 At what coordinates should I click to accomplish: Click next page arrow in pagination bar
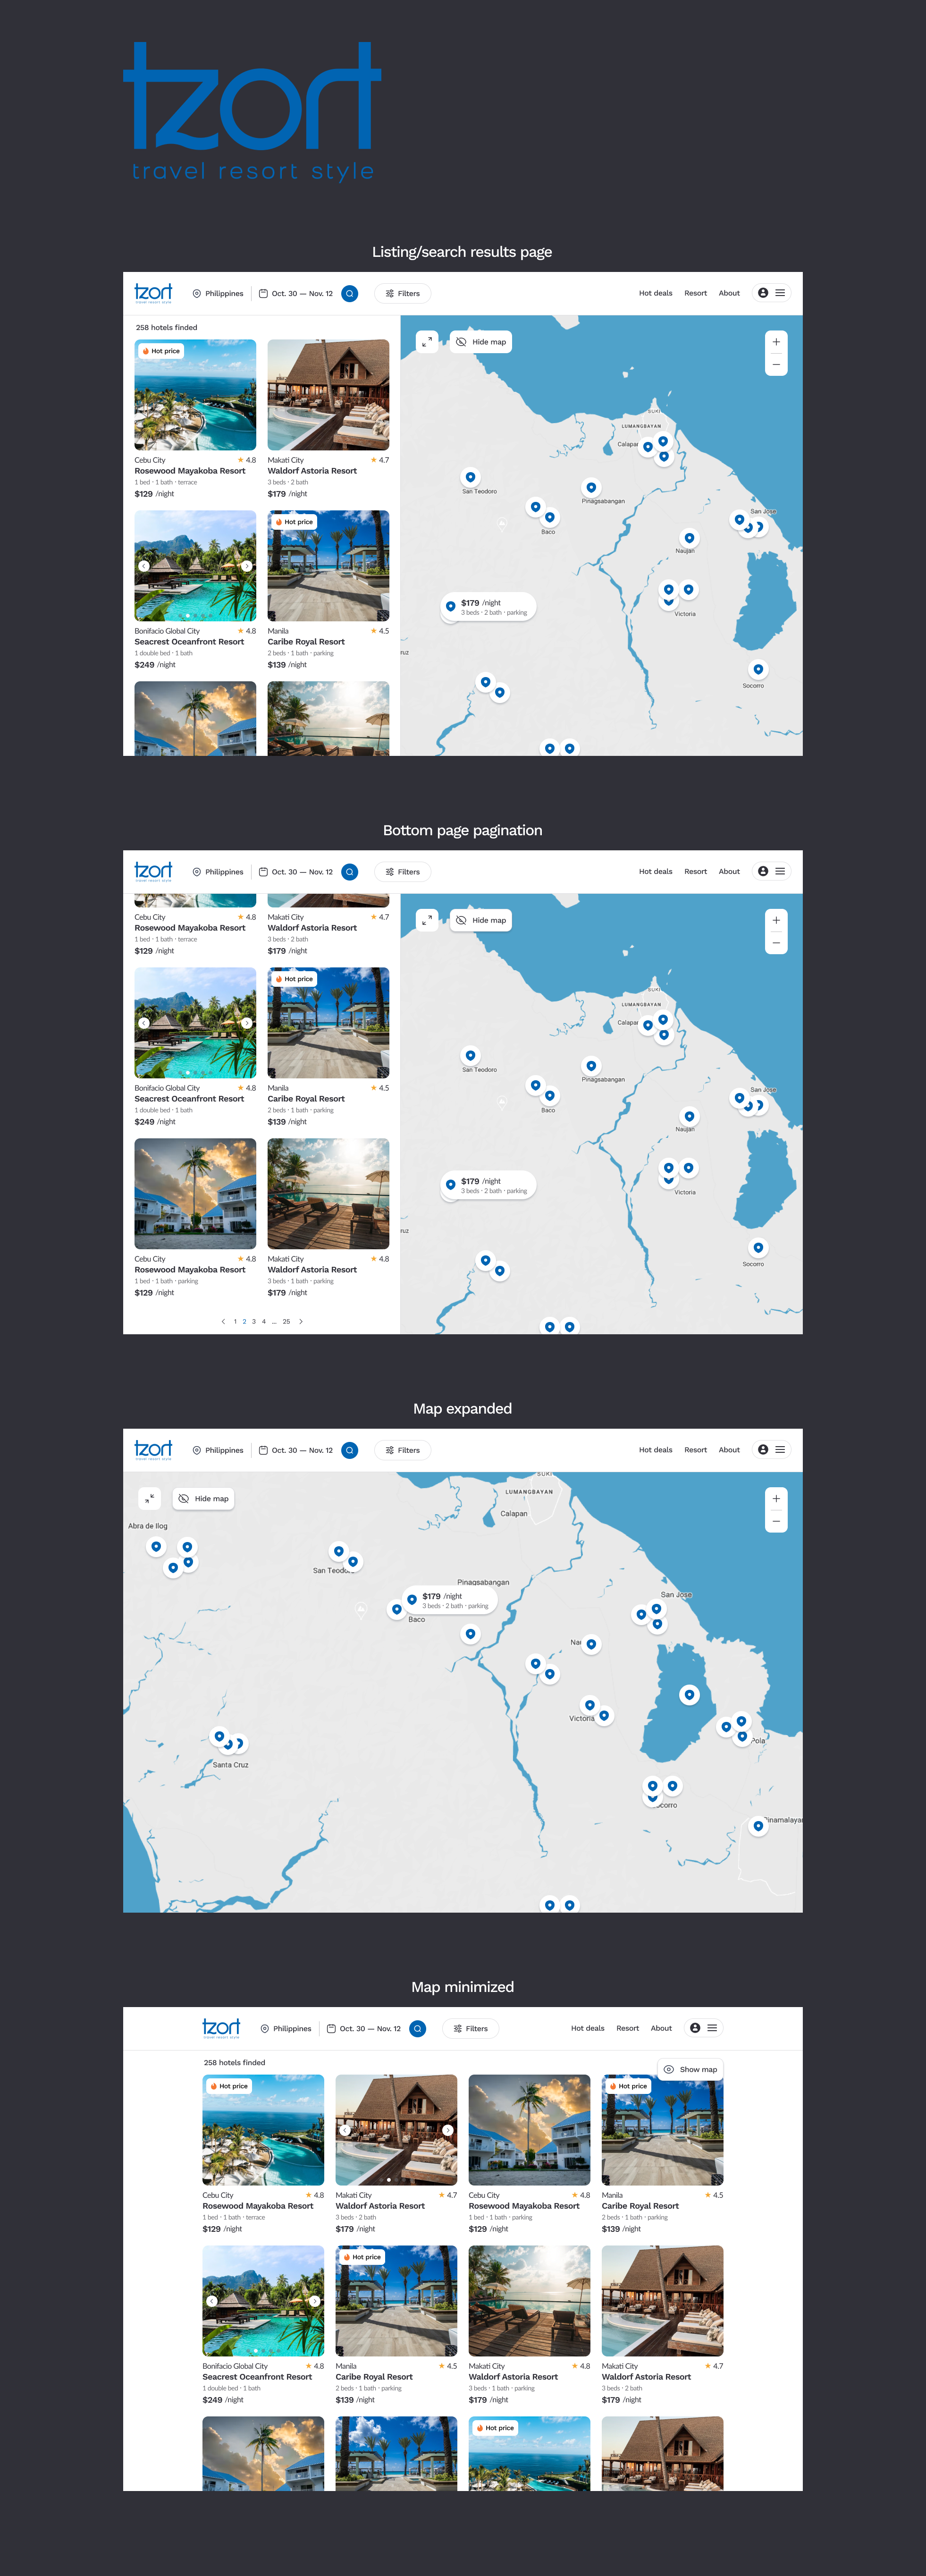click(x=301, y=1321)
